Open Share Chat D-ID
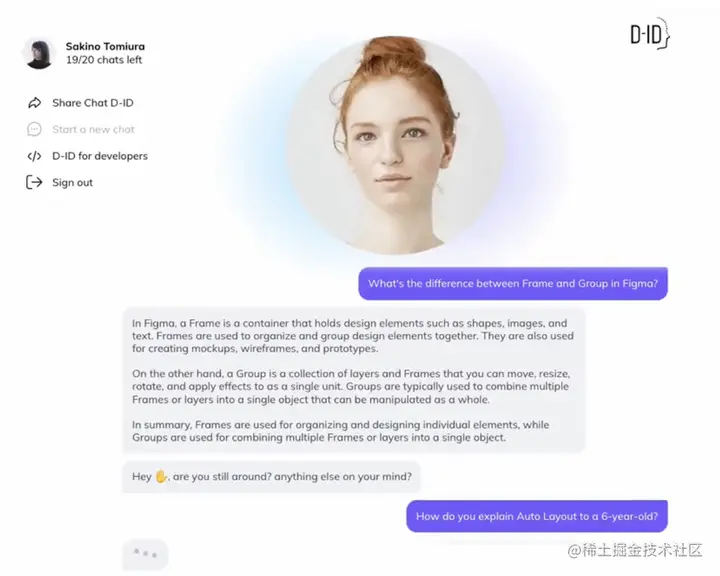Image resolution: width=720 pixels, height=576 pixels. [x=93, y=103]
